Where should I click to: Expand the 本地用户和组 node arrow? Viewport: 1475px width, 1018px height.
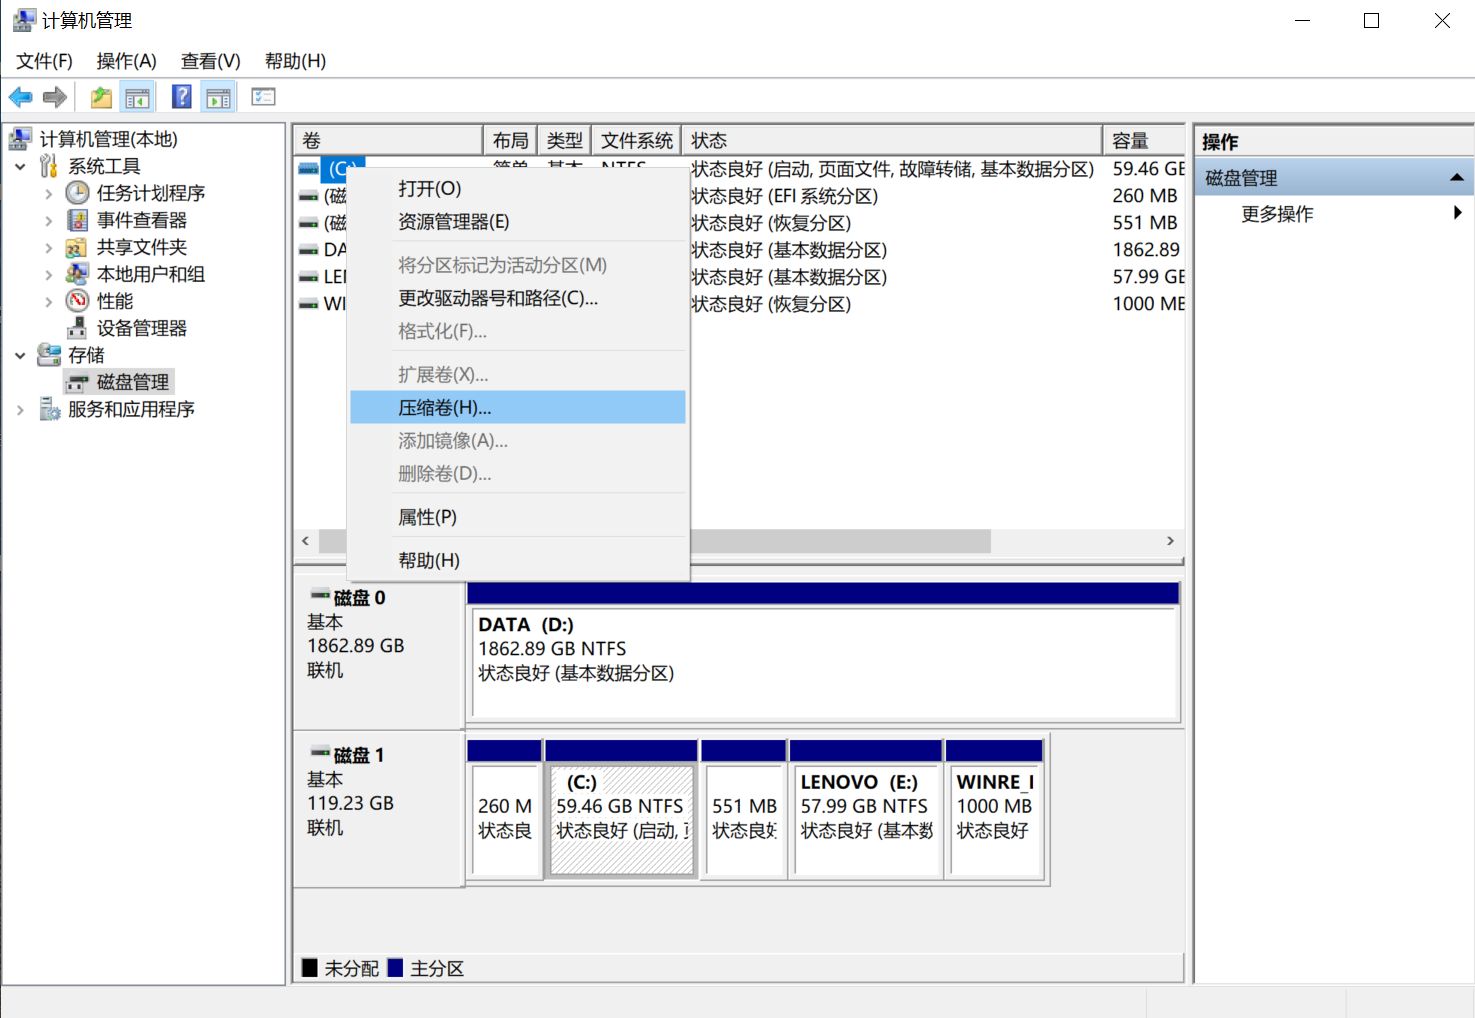[48, 274]
